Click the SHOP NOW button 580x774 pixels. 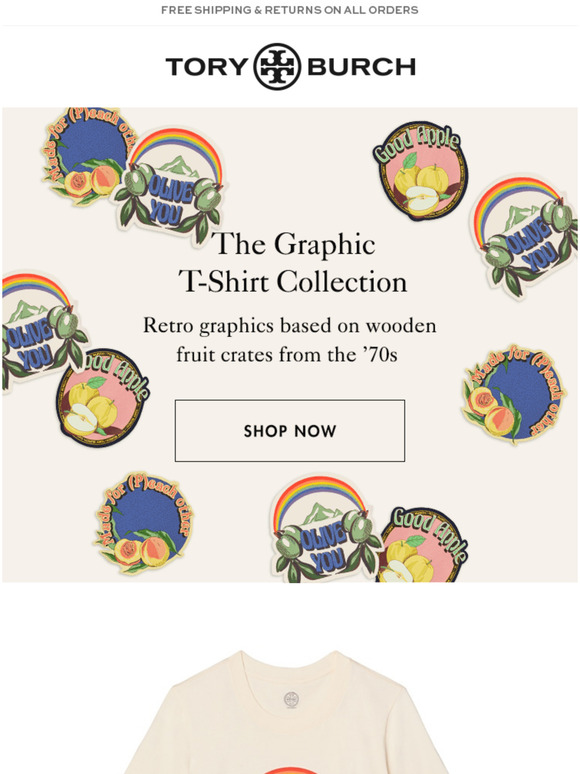(290, 431)
